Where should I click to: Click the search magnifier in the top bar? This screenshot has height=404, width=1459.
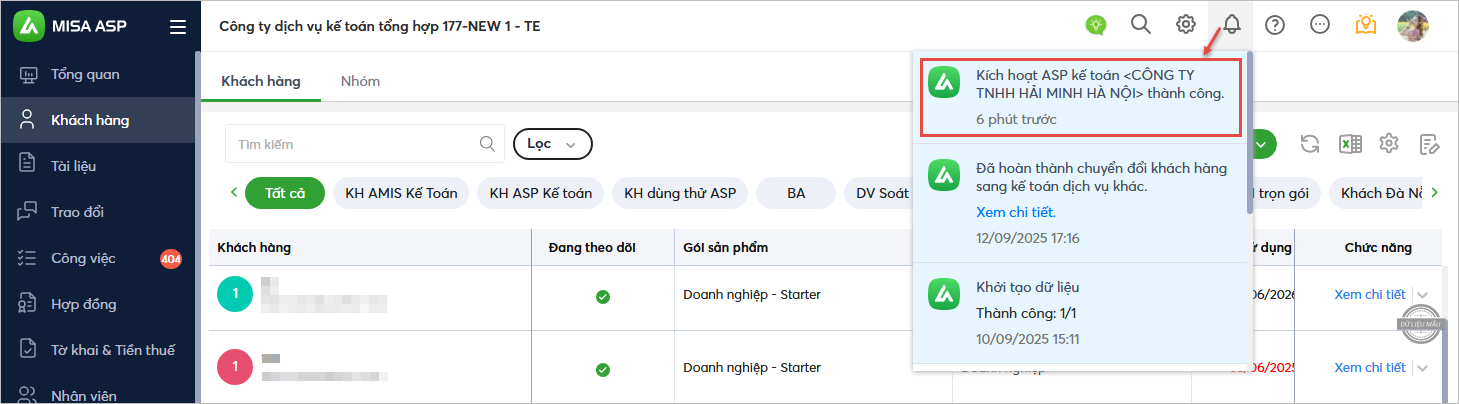point(1140,25)
